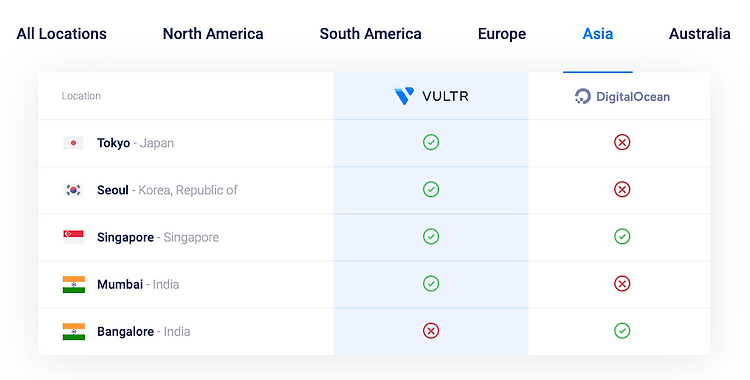Open the Australia tab
The height and width of the screenshot is (380, 750).
point(699,34)
